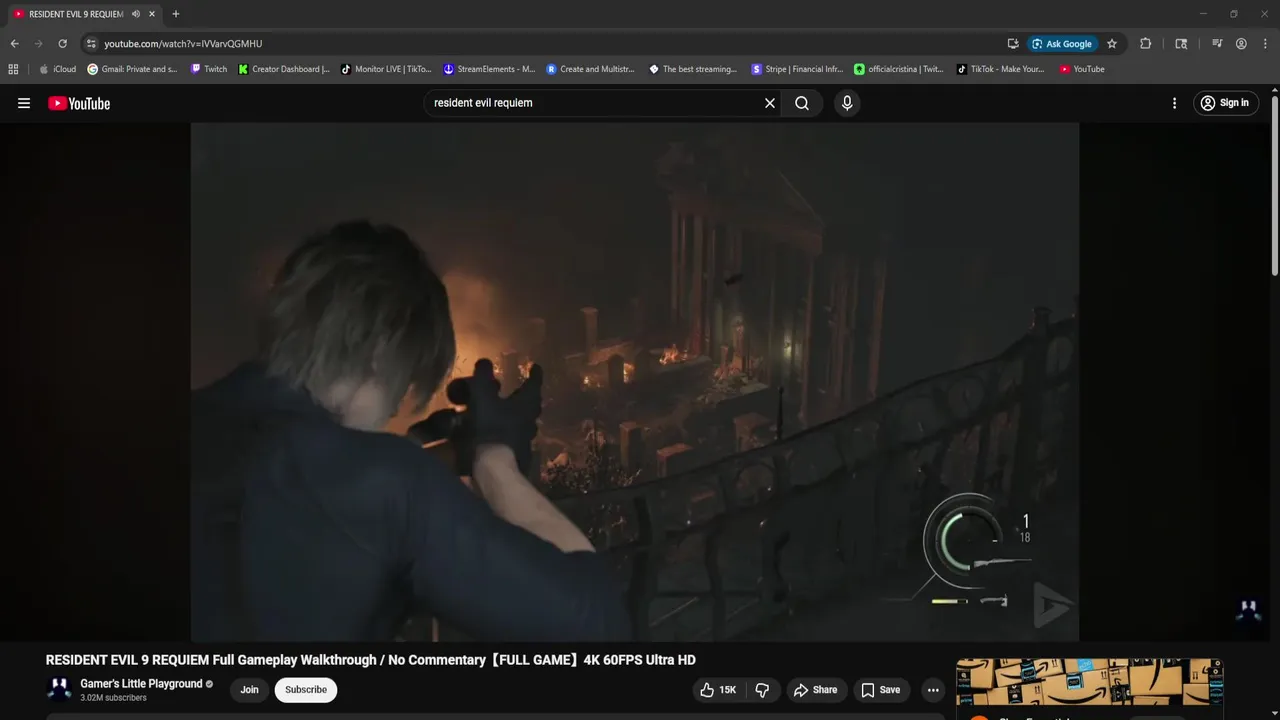Image resolution: width=1280 pixels, height=720 pixels.
Task: Open Gamer's Little Playground channel name
Action: [141, 684]
